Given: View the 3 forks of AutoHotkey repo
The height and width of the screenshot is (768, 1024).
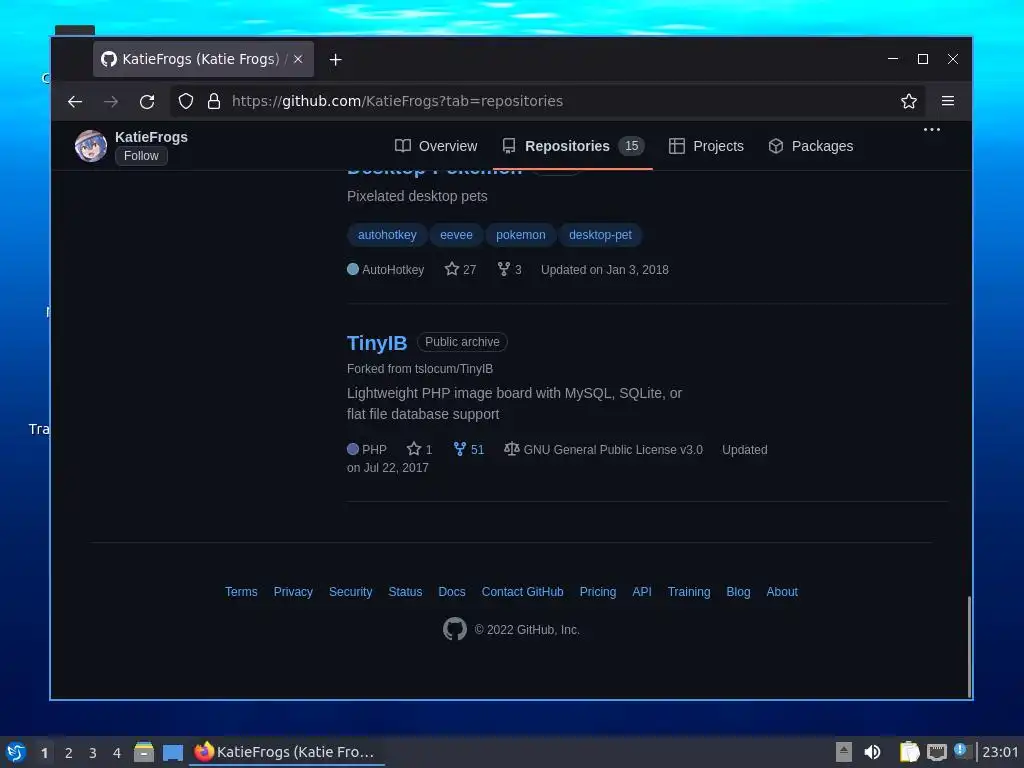Looking at the screenshot, I should [509, 270].
